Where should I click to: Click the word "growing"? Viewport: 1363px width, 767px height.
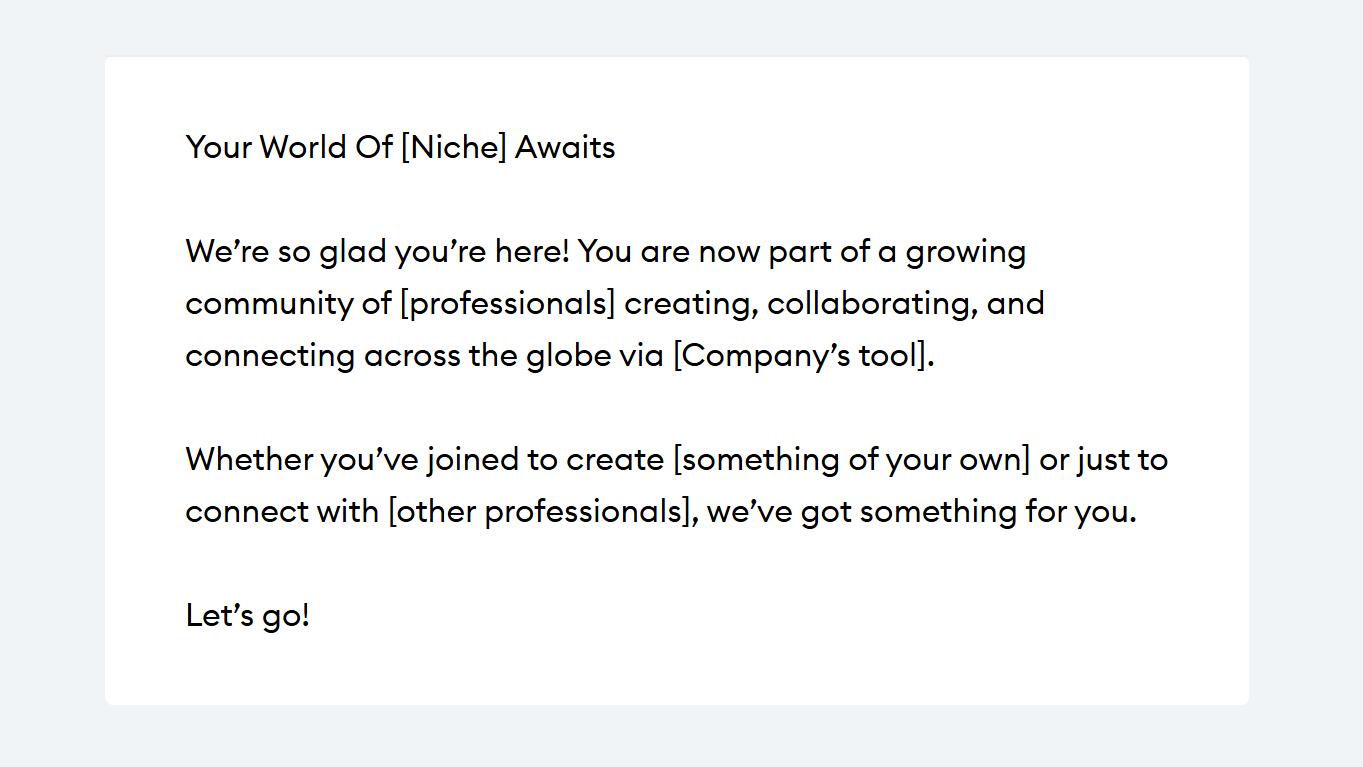[965, 252]
